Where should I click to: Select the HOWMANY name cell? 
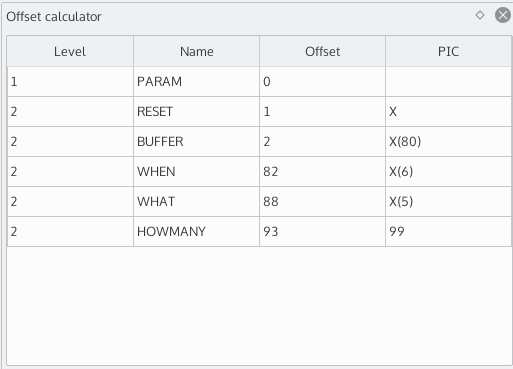tap(196, 232)
